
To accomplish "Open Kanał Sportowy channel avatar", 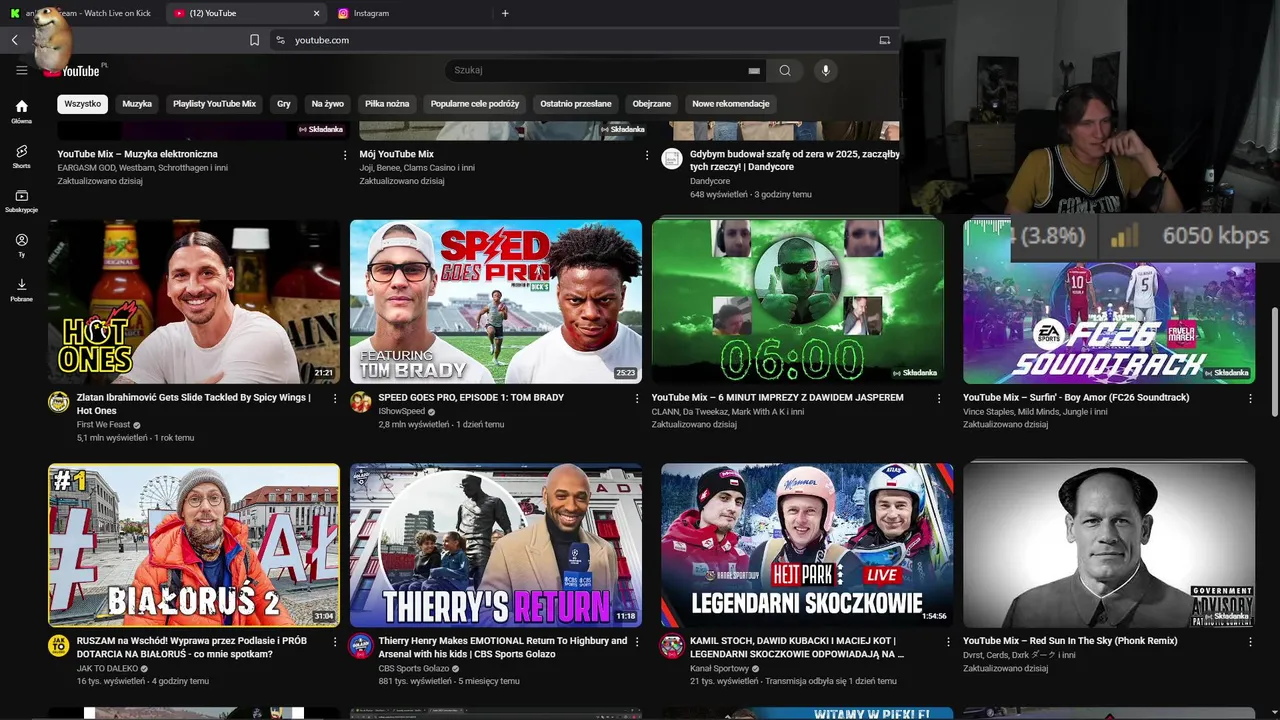I will coord(672,645).
